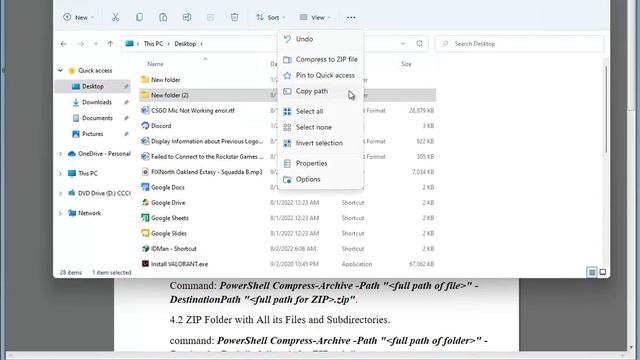Screen dimensions: 640x360
Task: Select the Google Slides shortcut icon
Action: (x=145, y=233)
